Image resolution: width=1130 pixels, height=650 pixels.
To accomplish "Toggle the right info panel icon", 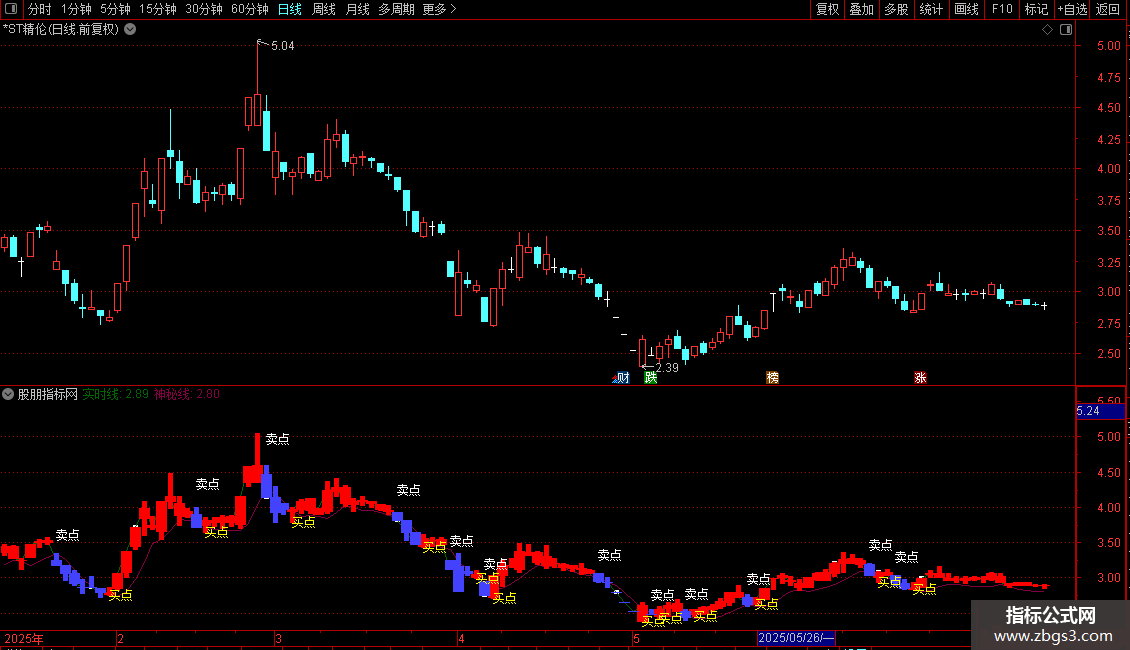I will pos(1066,30).
